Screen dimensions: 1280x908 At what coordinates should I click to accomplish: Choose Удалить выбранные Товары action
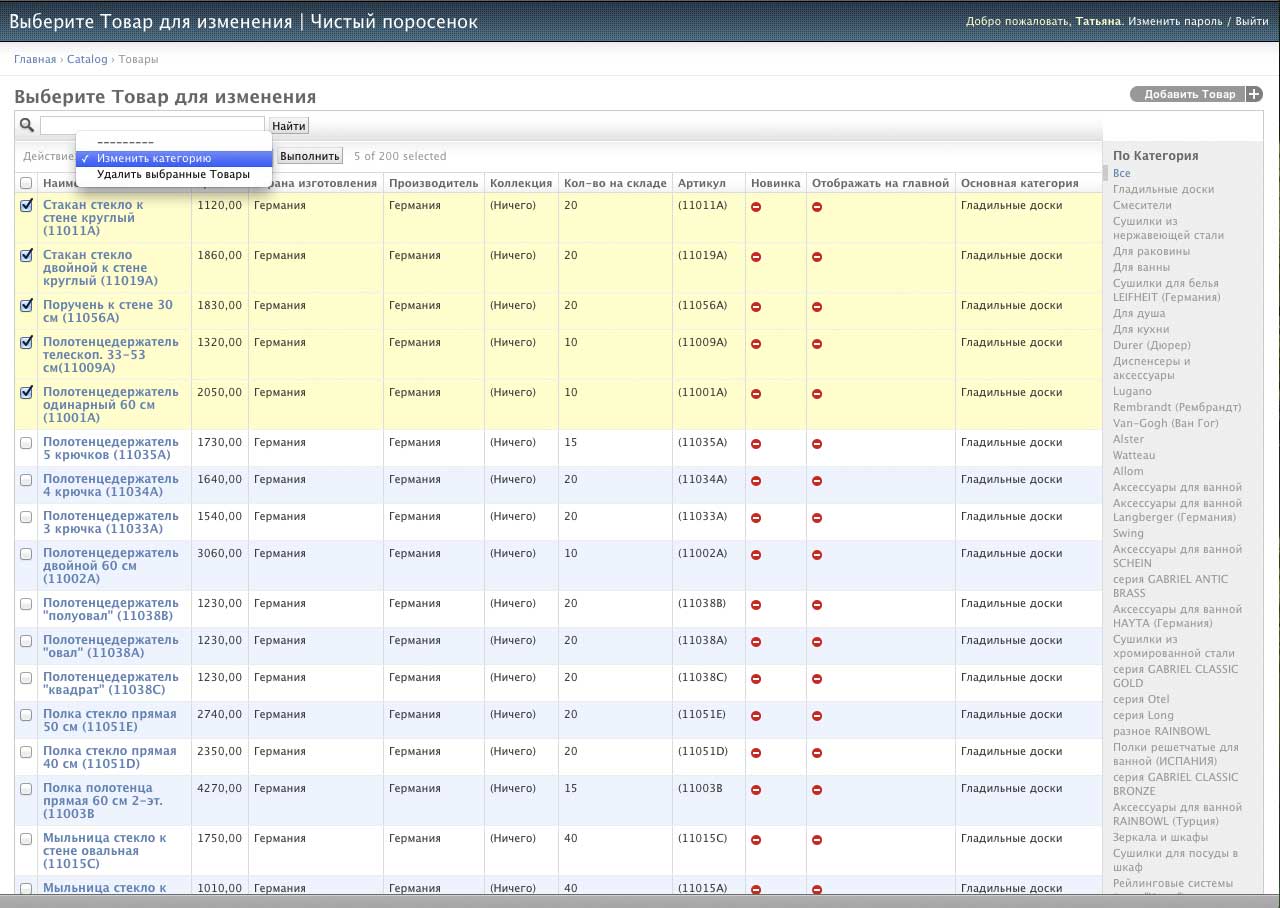[174, 174]
